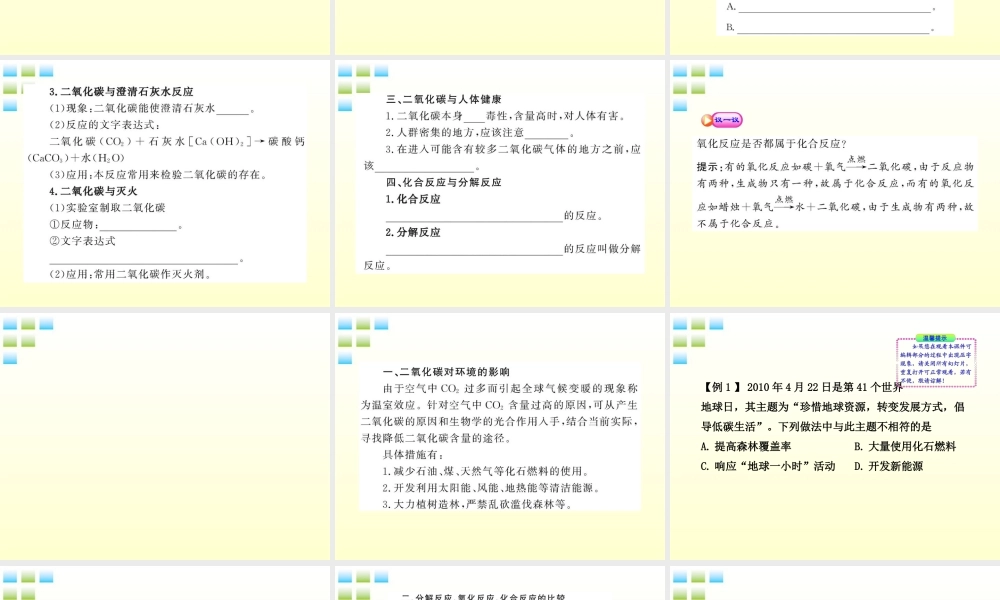Click the blank after 人群密集的地方,应该注意
This screenshot has height=600, width=1000.
pos(545,134)
